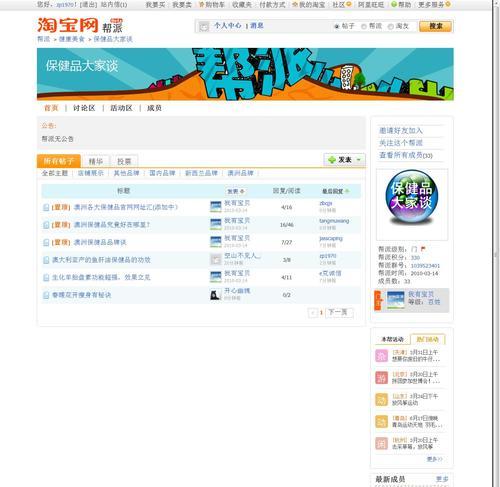Click gray avatar of 空山不见人 author
The width and height of the screenshot is (500, 487).
pyautogui.click(x=216, y=259)
